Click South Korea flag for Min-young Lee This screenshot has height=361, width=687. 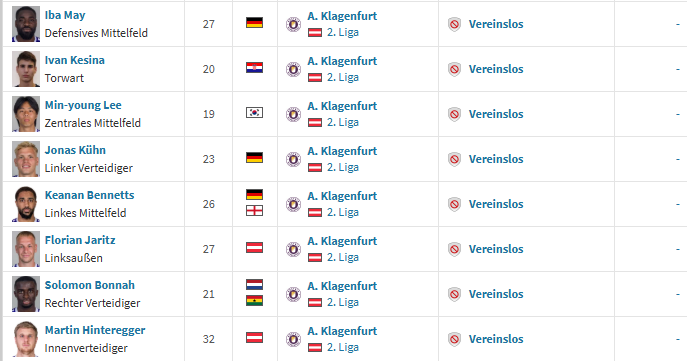(x=254, y=113)
